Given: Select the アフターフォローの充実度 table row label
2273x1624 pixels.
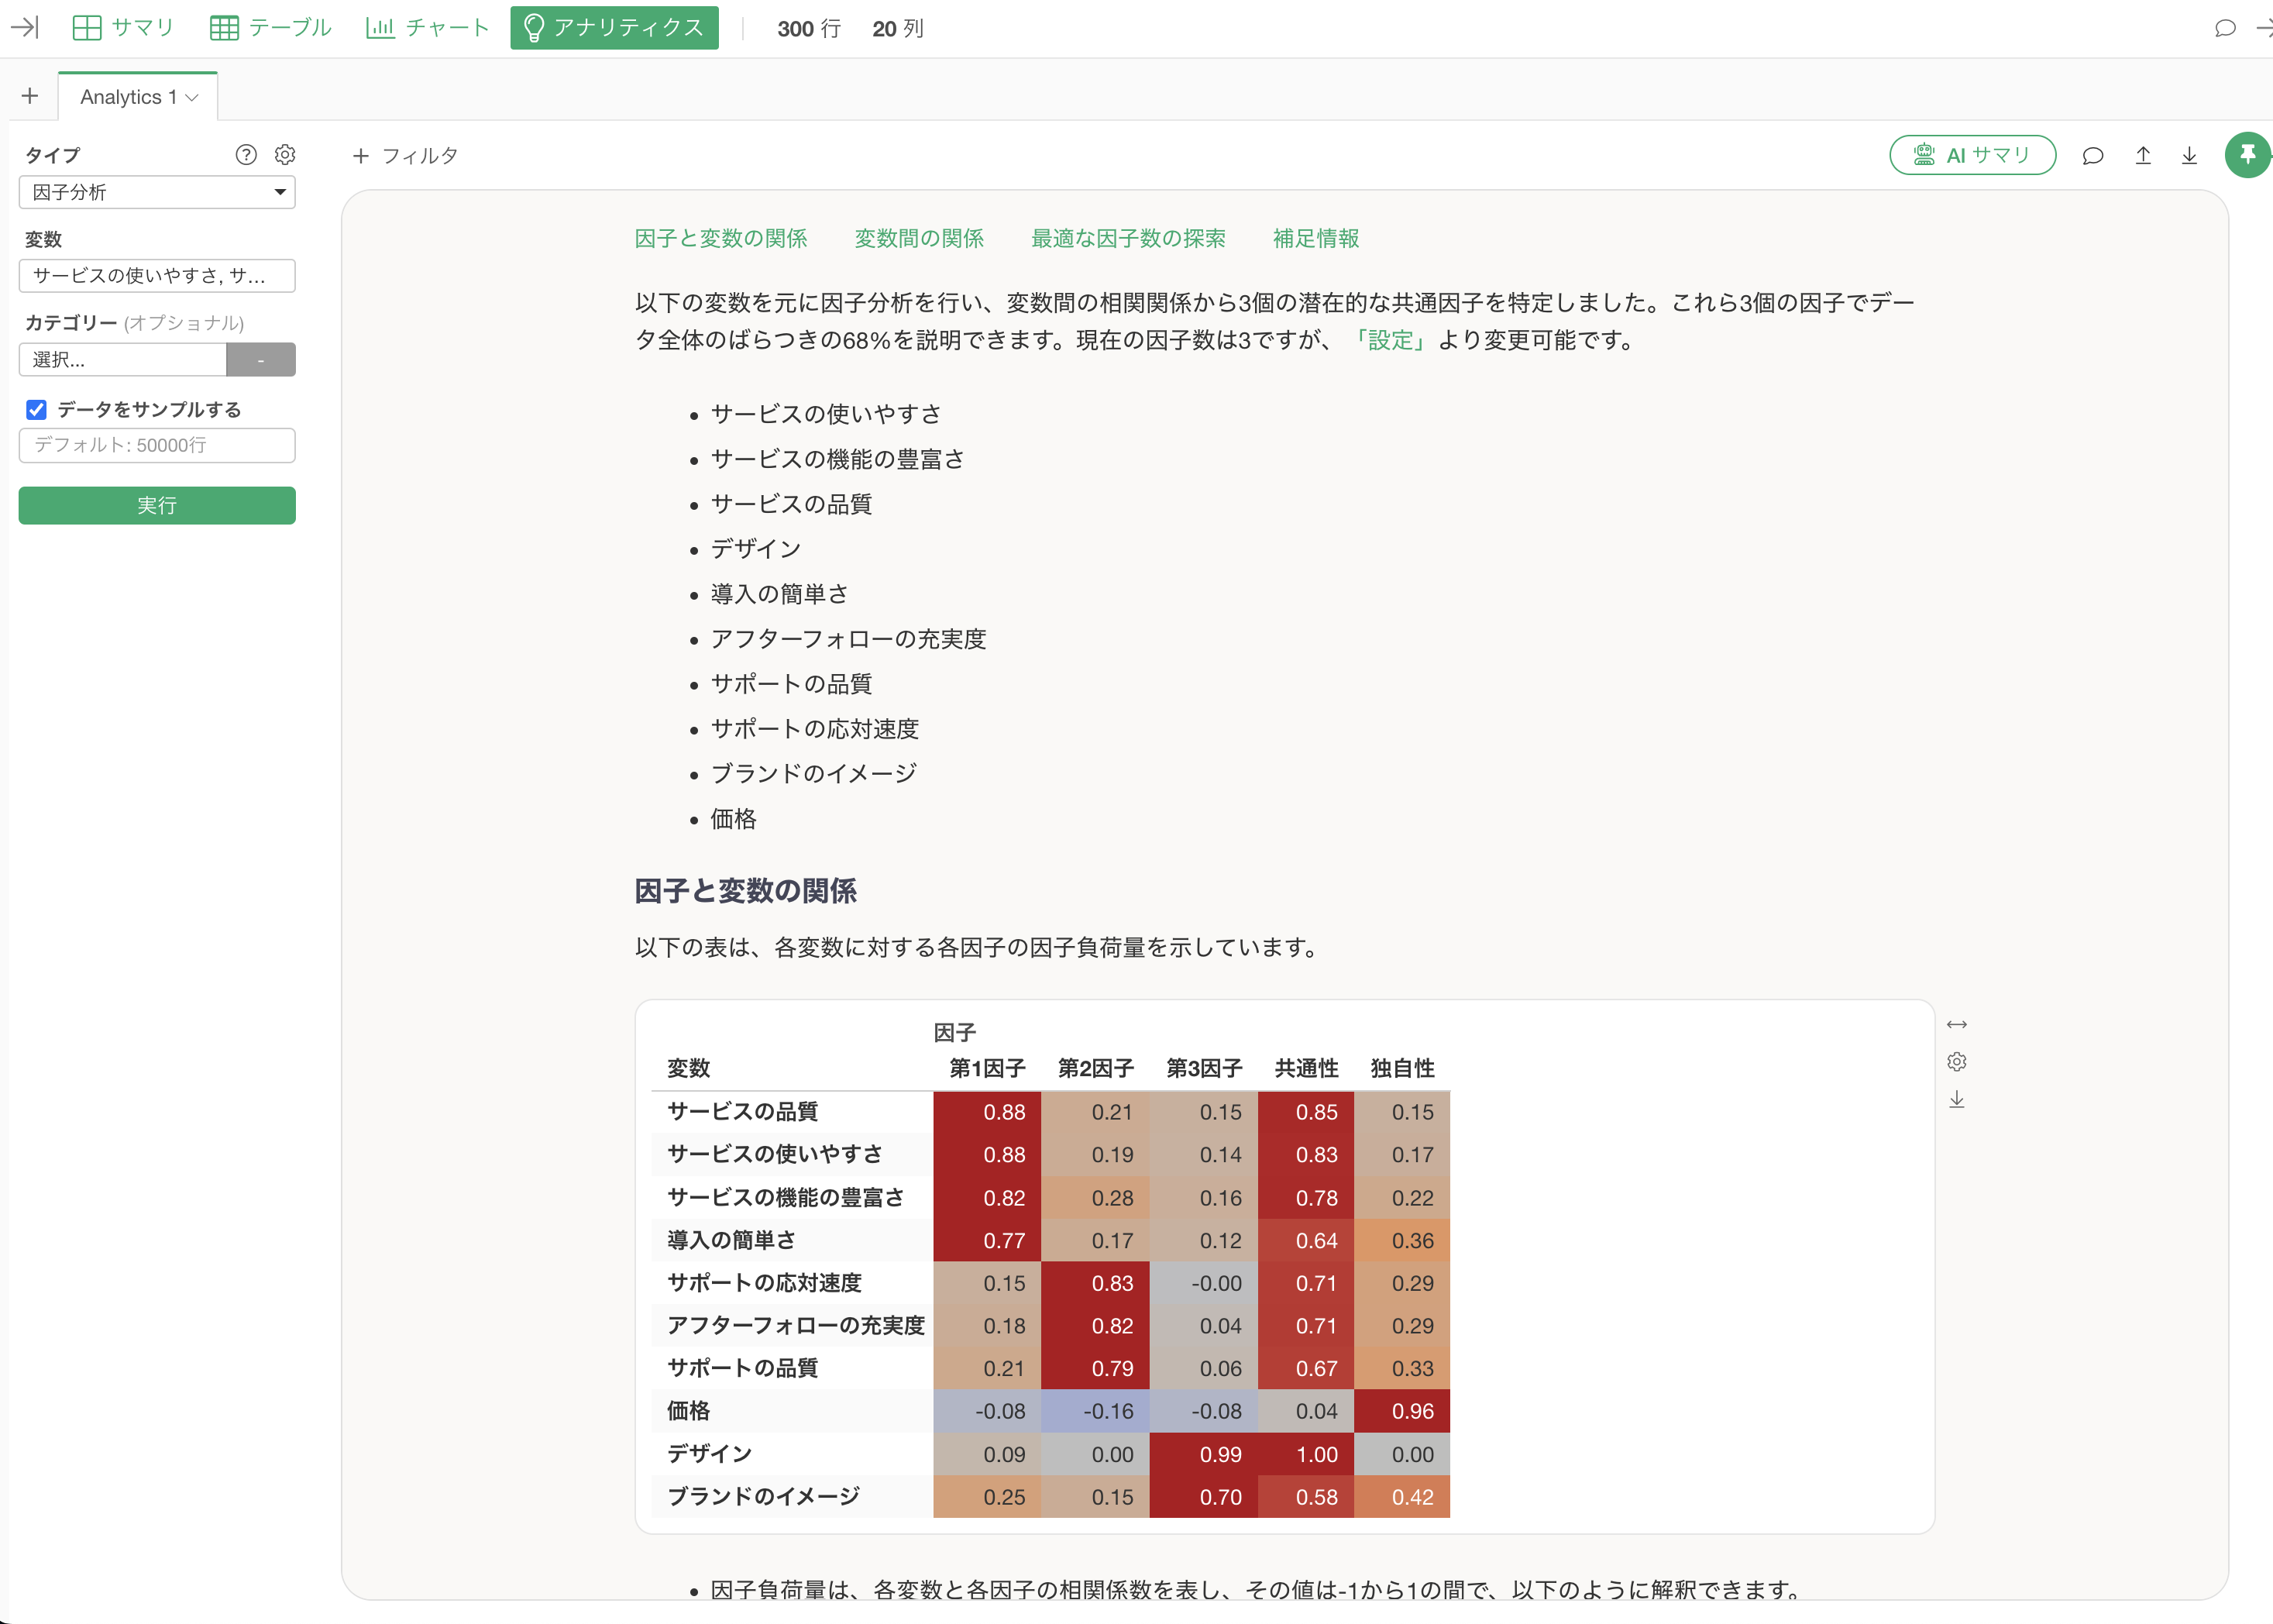Looking at the screenshot, I should click(796, 1325).
